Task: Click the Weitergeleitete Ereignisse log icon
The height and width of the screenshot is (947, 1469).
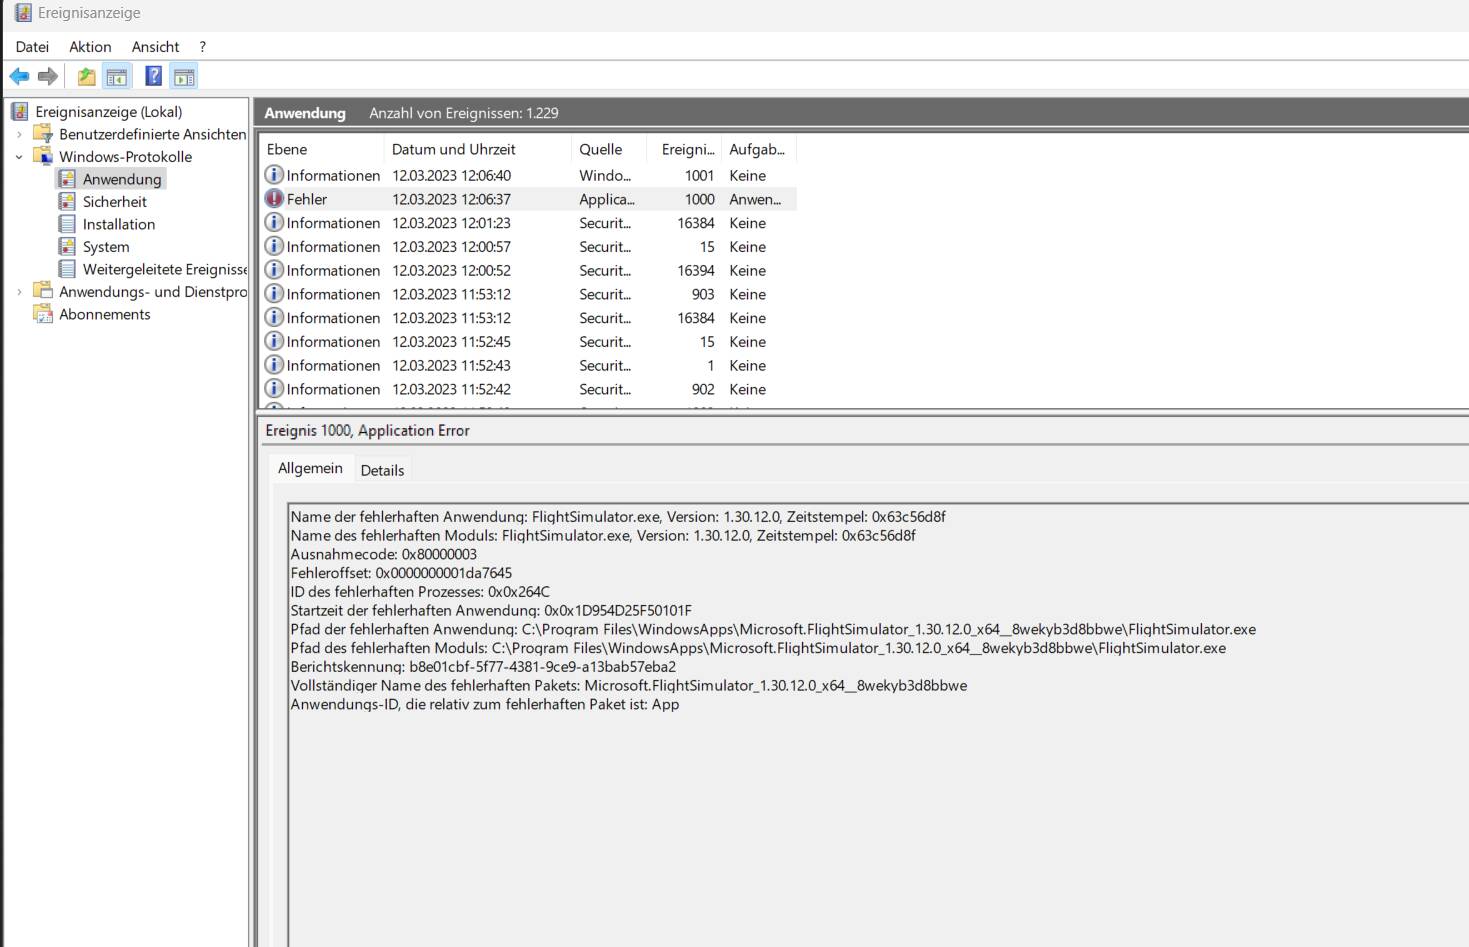Action: [x=67, y=269]
